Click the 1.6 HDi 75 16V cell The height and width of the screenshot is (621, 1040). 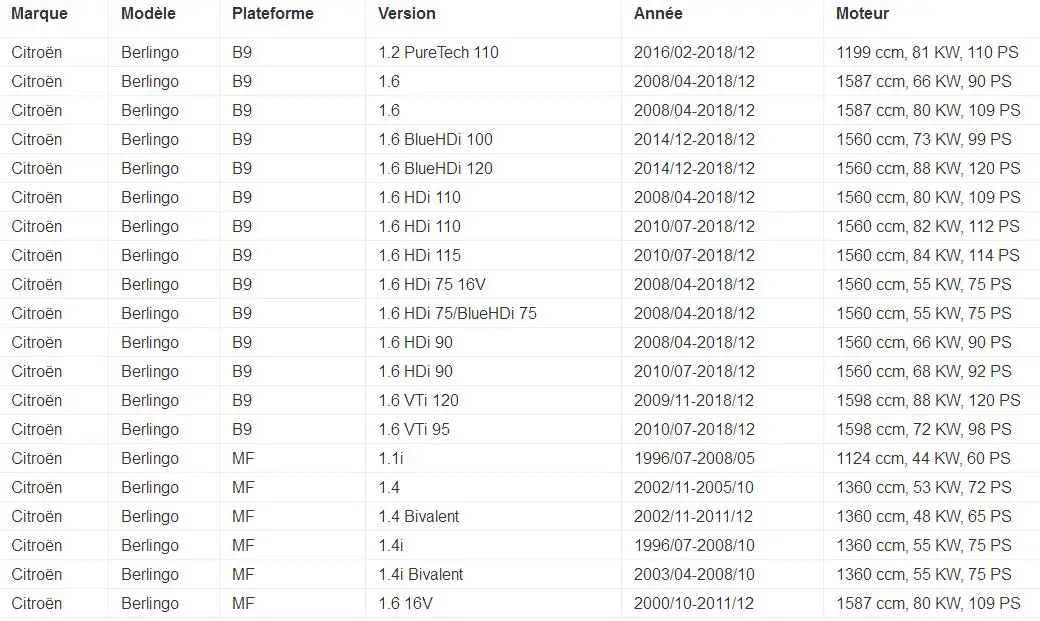(x=493, y=285)
